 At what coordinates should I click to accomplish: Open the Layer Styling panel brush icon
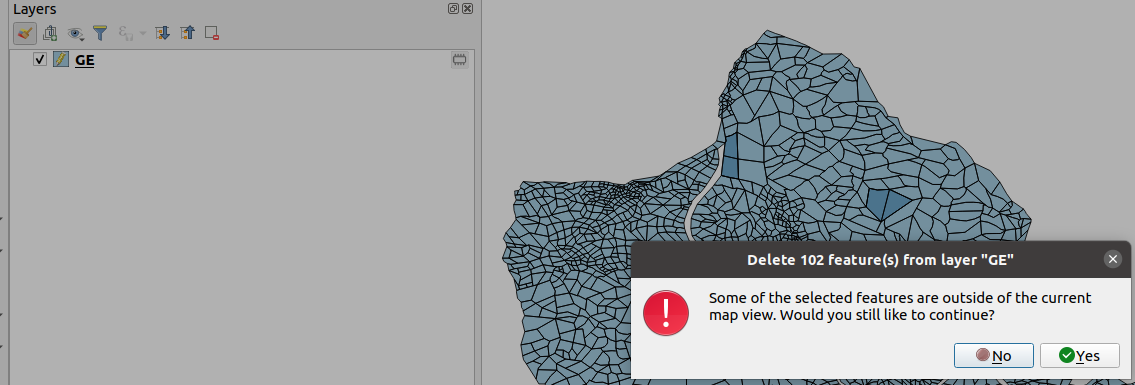(x=25, y=33)
